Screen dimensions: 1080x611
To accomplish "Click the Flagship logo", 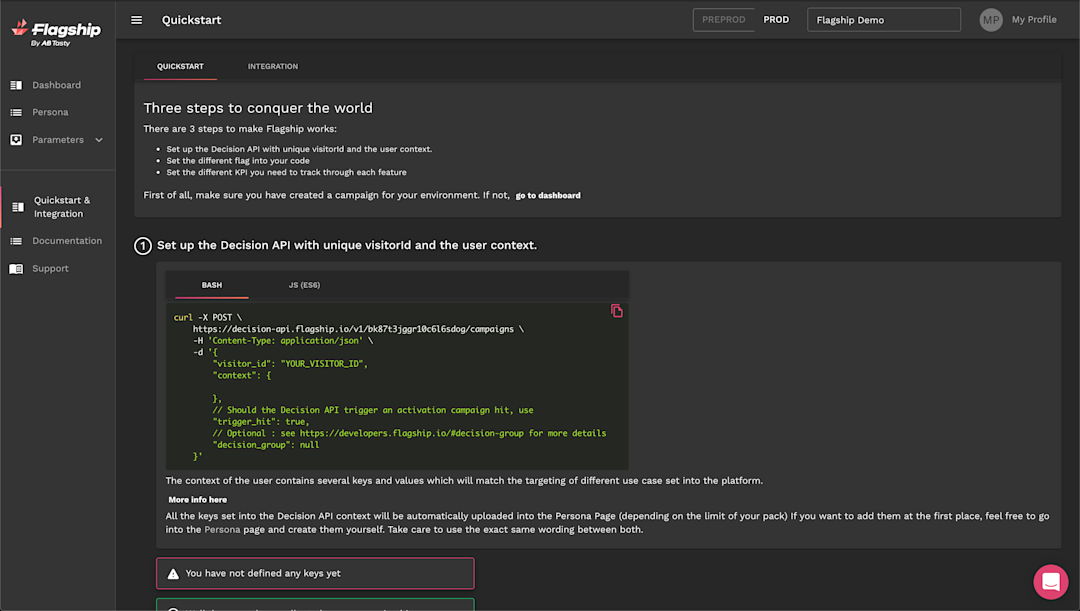I will pyautogui.click(x=56, y=32).
